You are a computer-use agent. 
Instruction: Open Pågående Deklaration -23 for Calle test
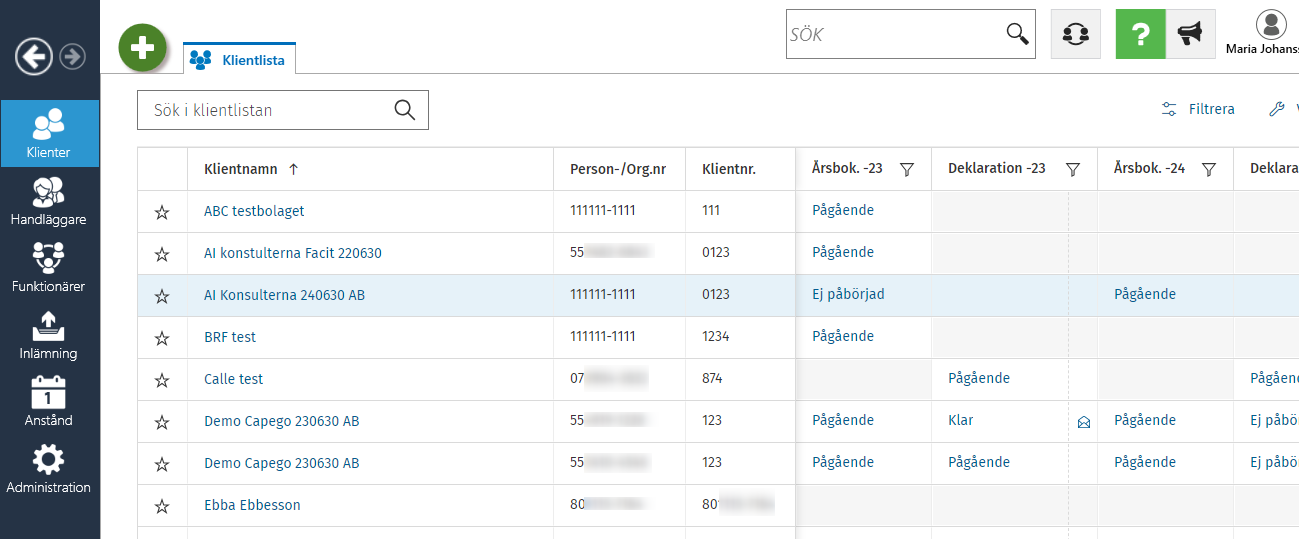click(979, 378)
